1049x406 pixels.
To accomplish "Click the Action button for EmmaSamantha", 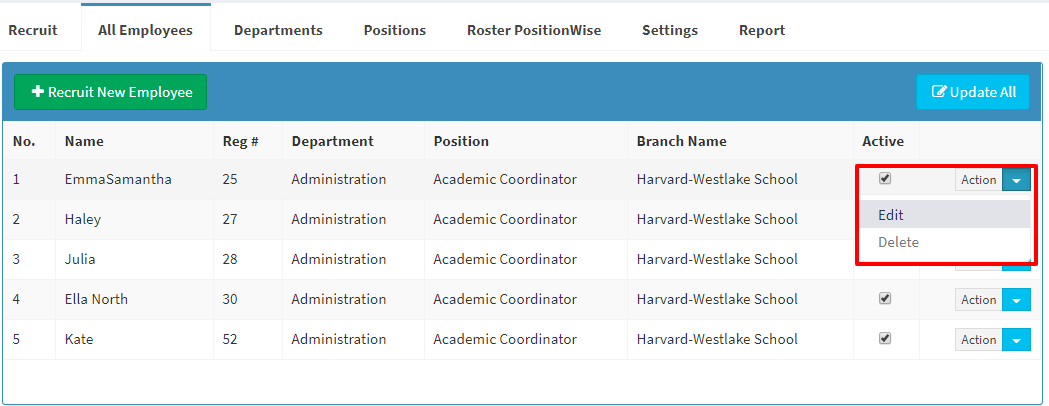I will point(979,179).
